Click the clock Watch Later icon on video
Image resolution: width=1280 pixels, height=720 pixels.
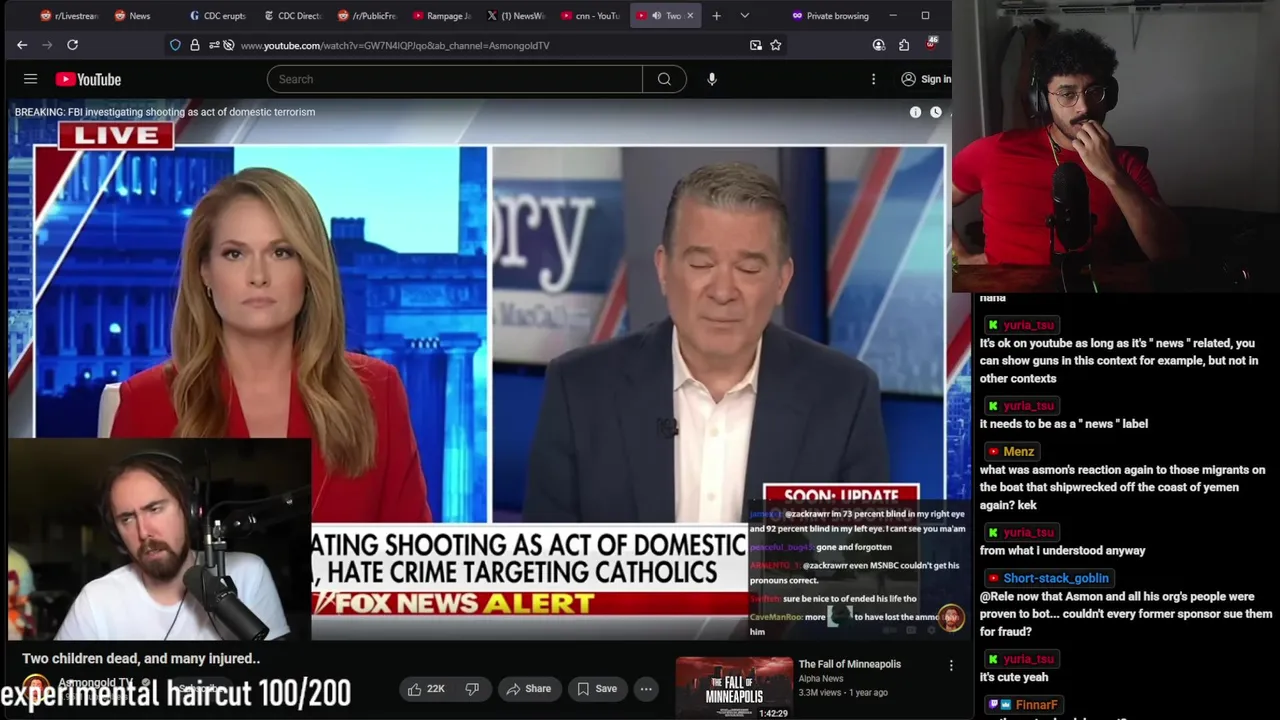(x=936, y=112)
